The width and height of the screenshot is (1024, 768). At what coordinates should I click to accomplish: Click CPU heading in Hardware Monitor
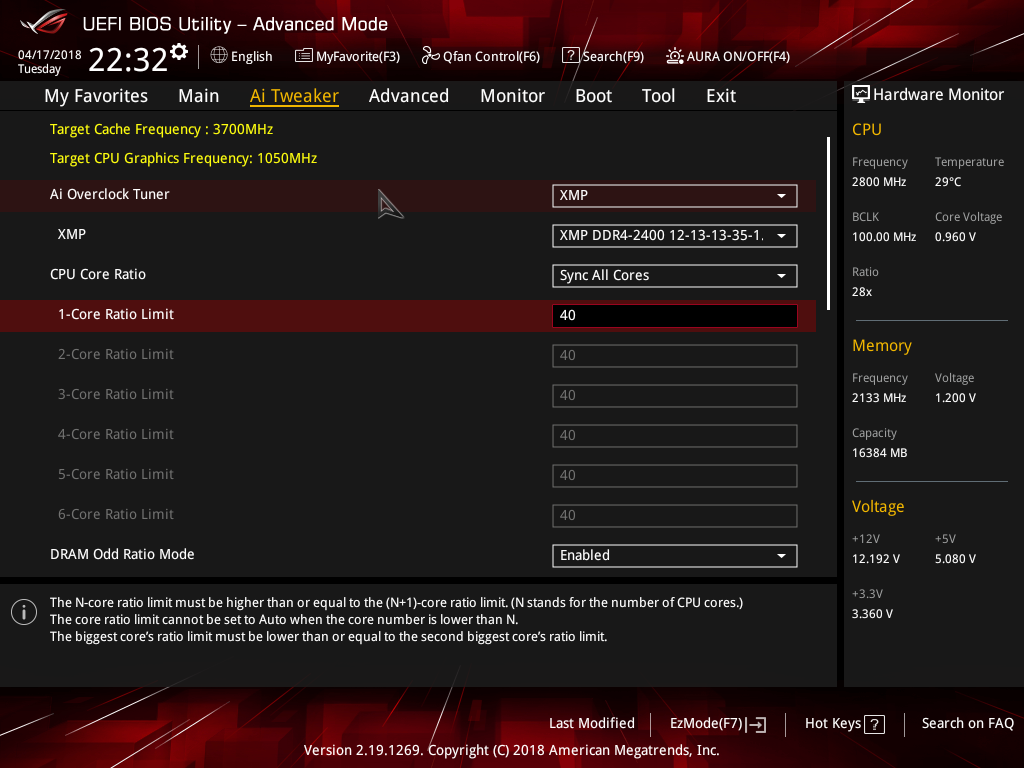point(867,129)
